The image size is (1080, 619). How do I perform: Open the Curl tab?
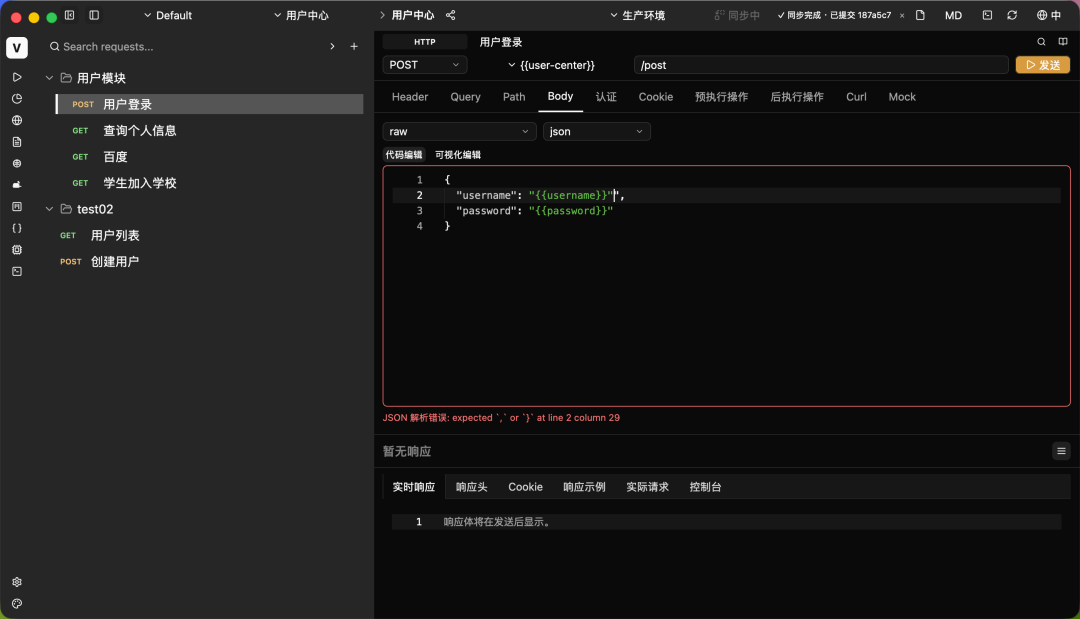(x=856, y=97)
